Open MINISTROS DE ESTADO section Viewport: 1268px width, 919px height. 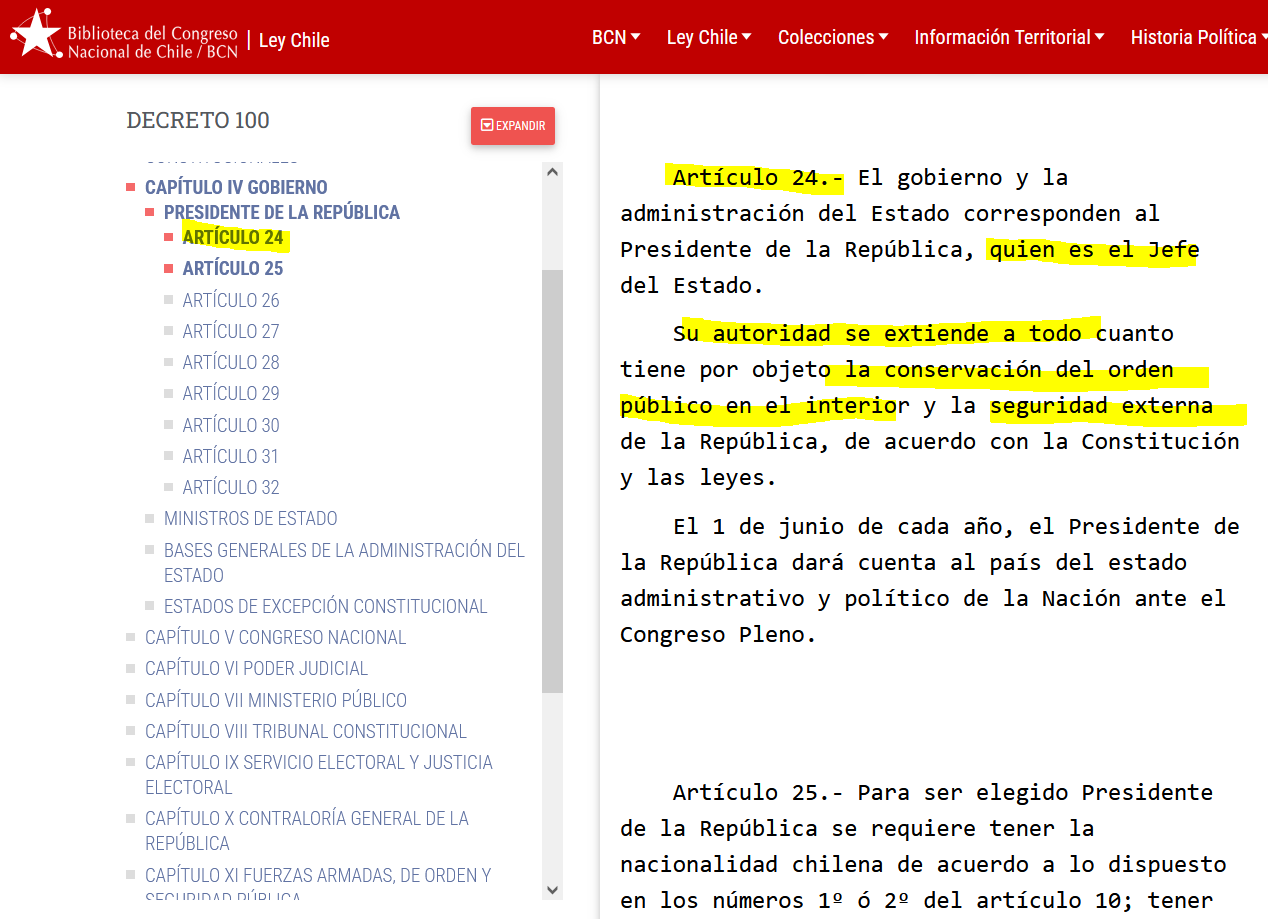[x=251, y=518]
